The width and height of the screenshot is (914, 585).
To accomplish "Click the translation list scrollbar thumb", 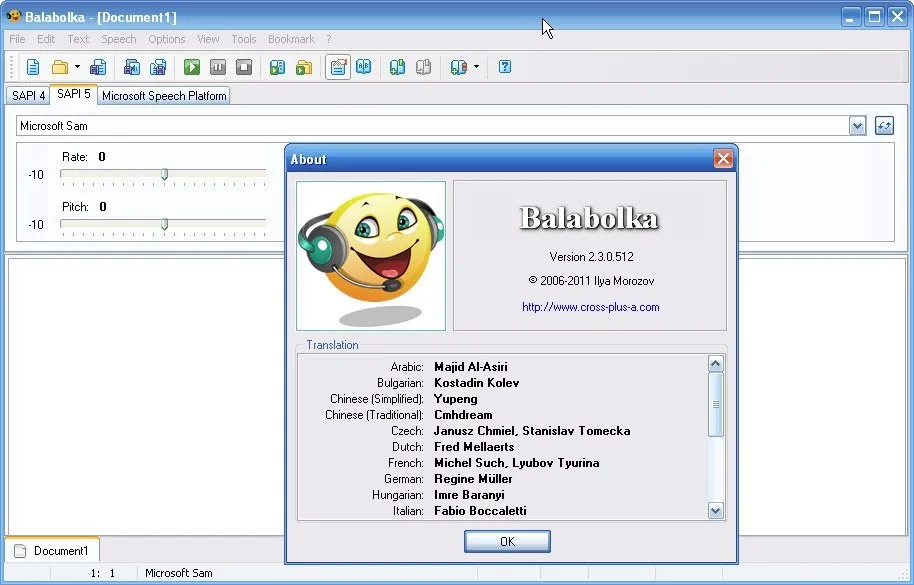I will [715, 404].
